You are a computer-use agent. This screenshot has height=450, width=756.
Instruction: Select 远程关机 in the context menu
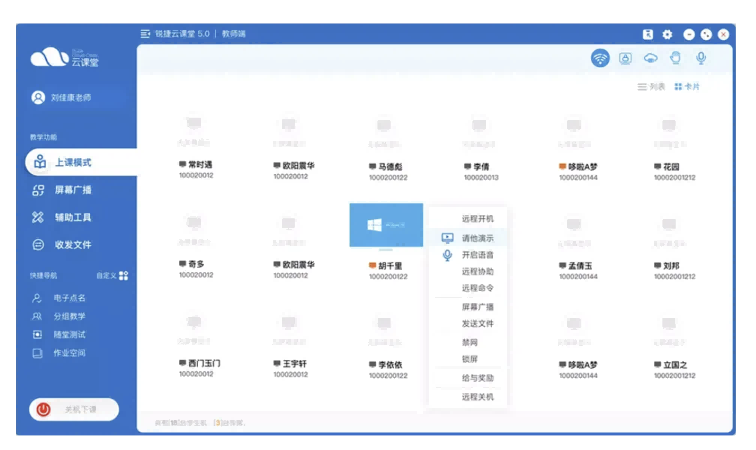477,397
